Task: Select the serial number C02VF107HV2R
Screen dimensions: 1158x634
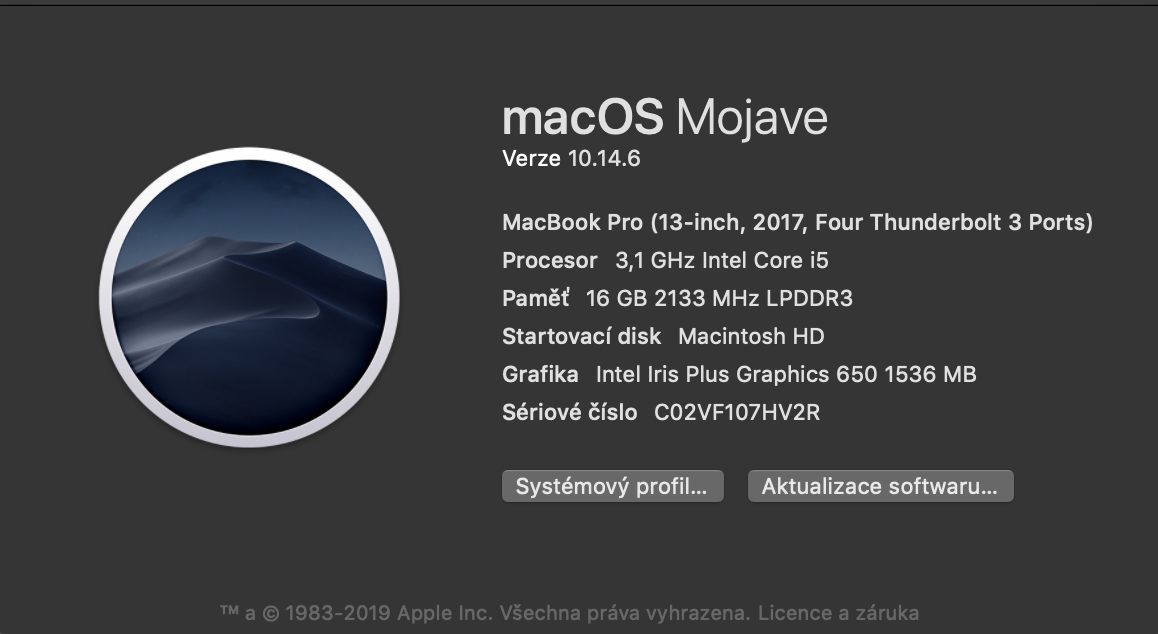Action: 737,412
